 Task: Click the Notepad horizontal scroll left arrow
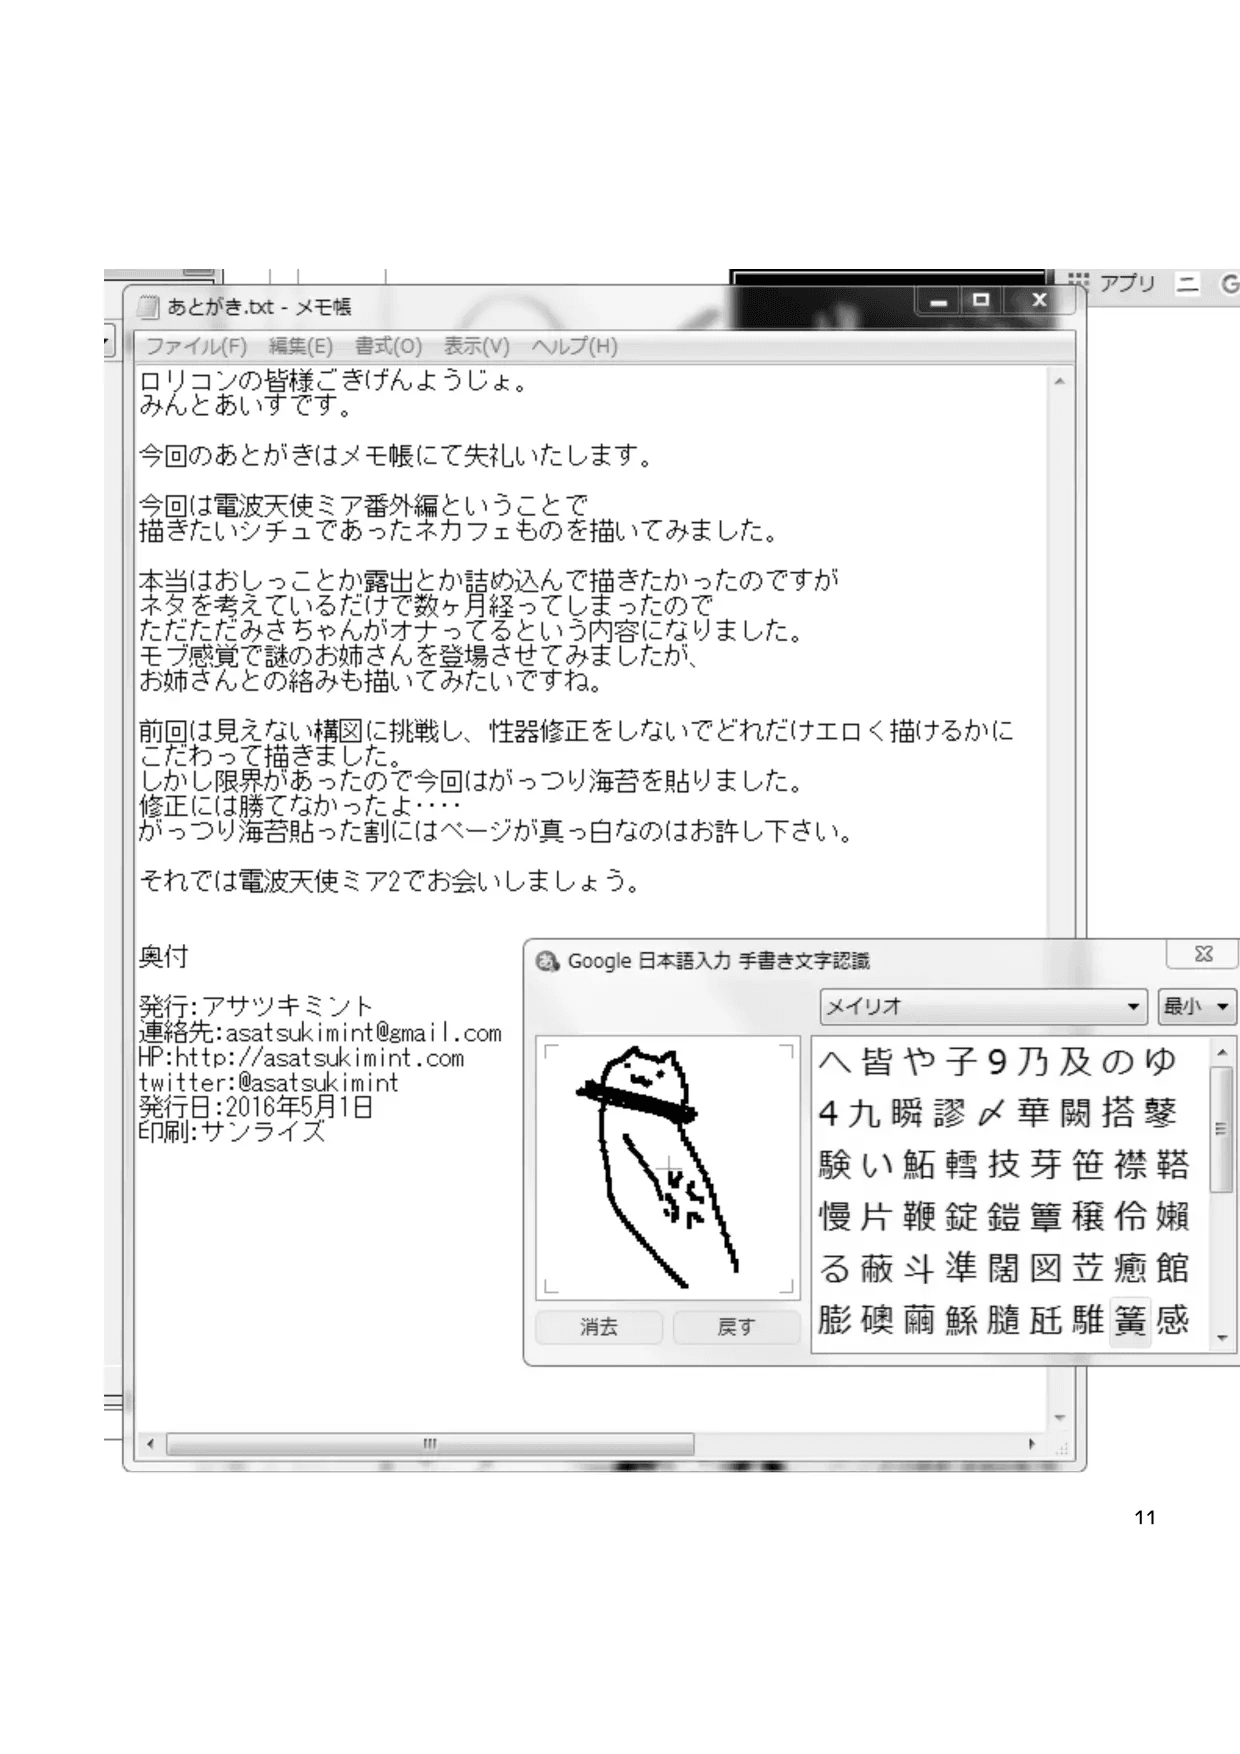pos(151,1444)
